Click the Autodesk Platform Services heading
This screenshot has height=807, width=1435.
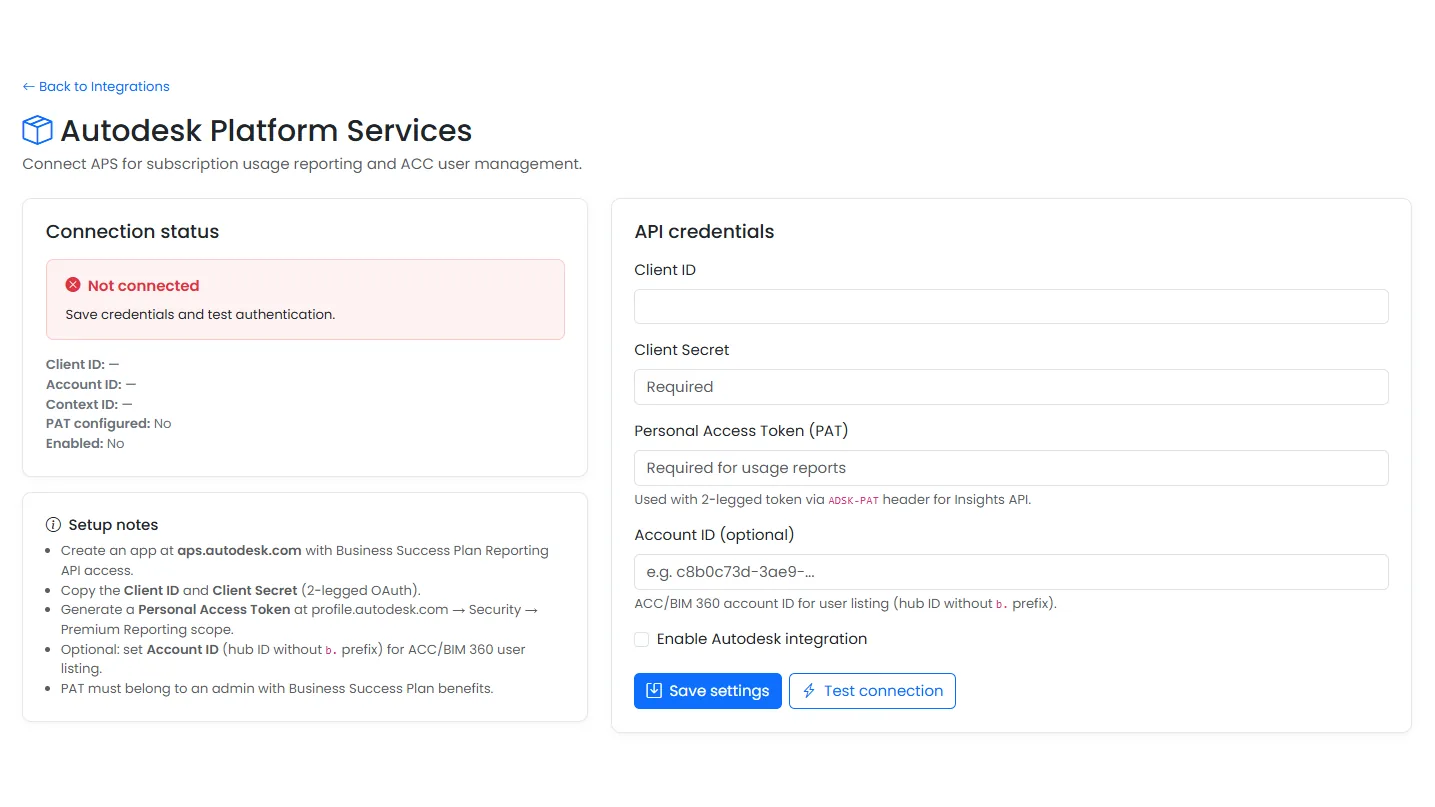266,130
